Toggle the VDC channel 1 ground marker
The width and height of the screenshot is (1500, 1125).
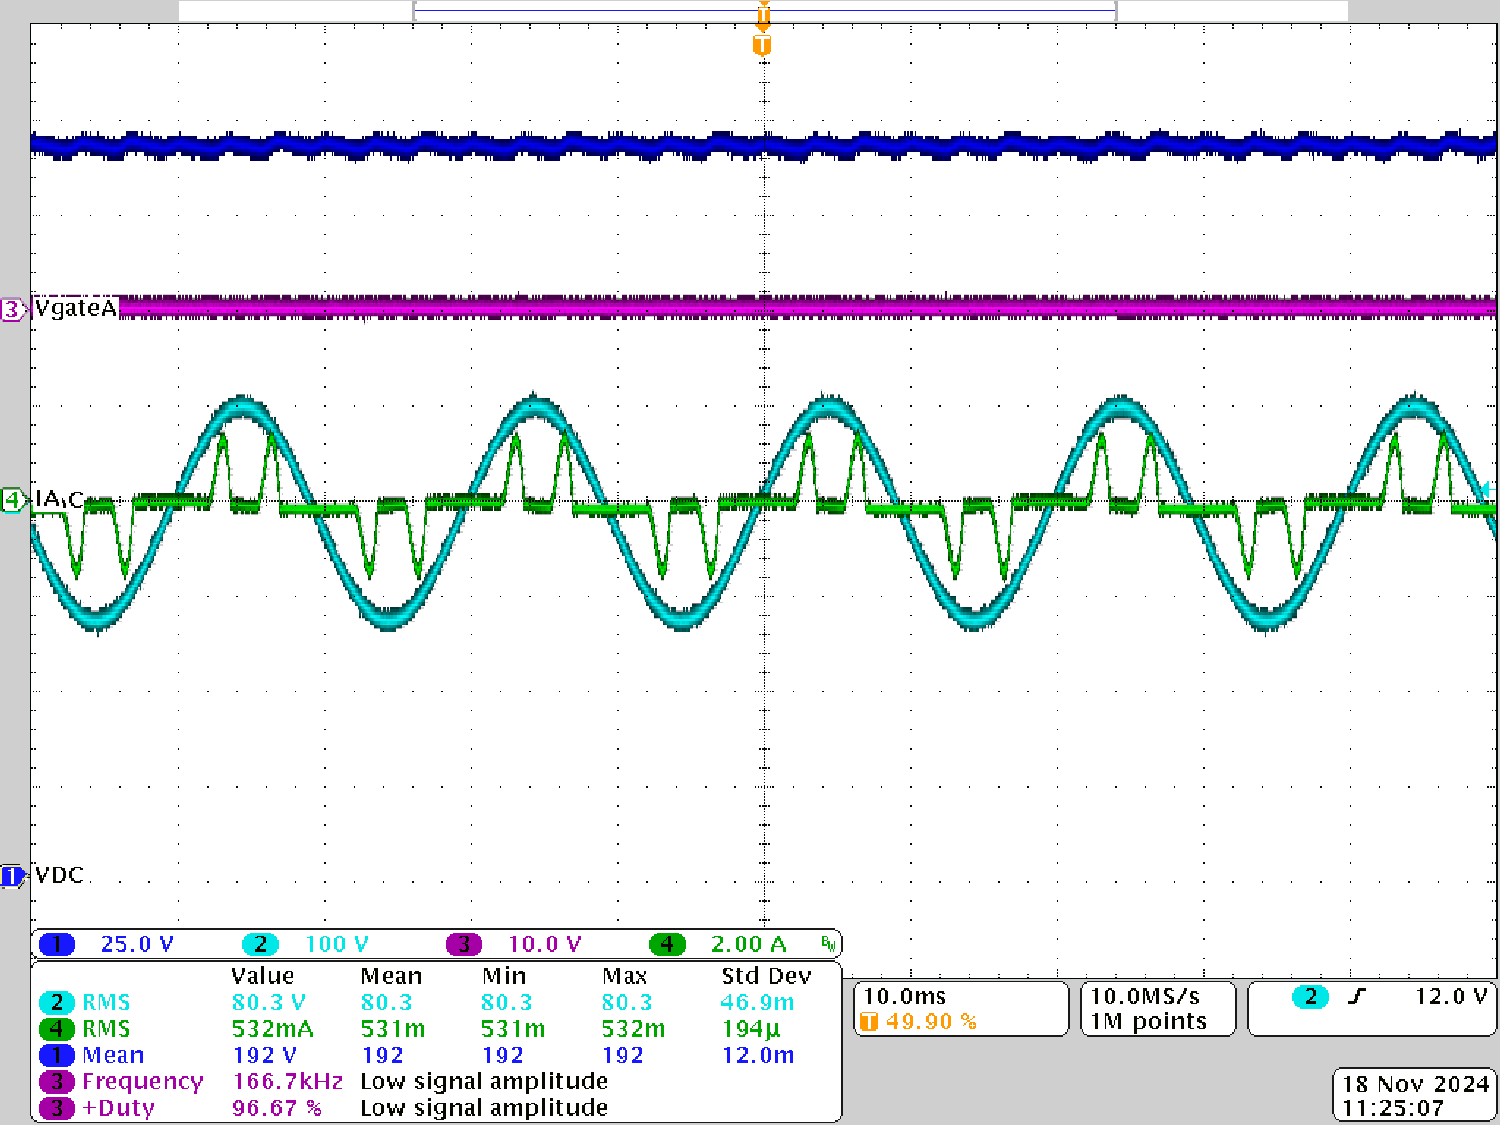coord(10,874)
